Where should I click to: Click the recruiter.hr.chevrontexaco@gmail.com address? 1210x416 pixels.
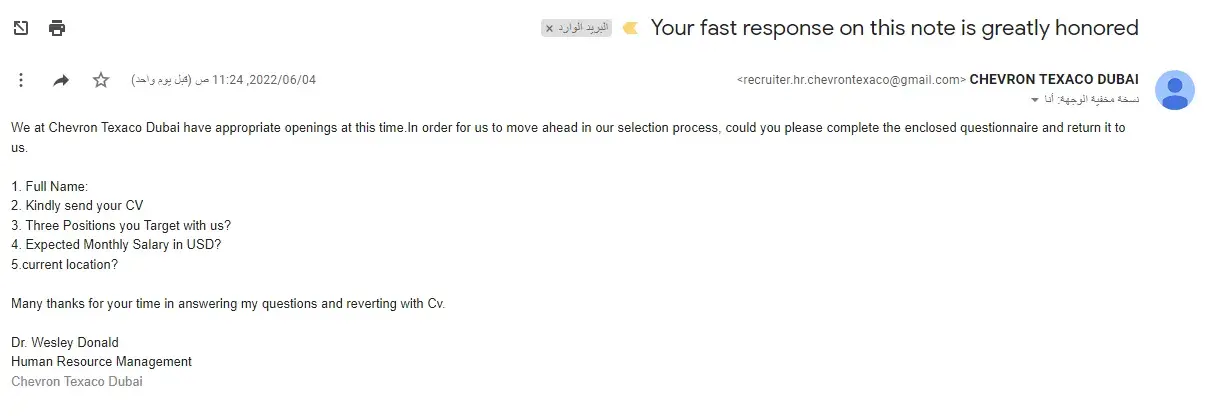click(x=851, y=80)
